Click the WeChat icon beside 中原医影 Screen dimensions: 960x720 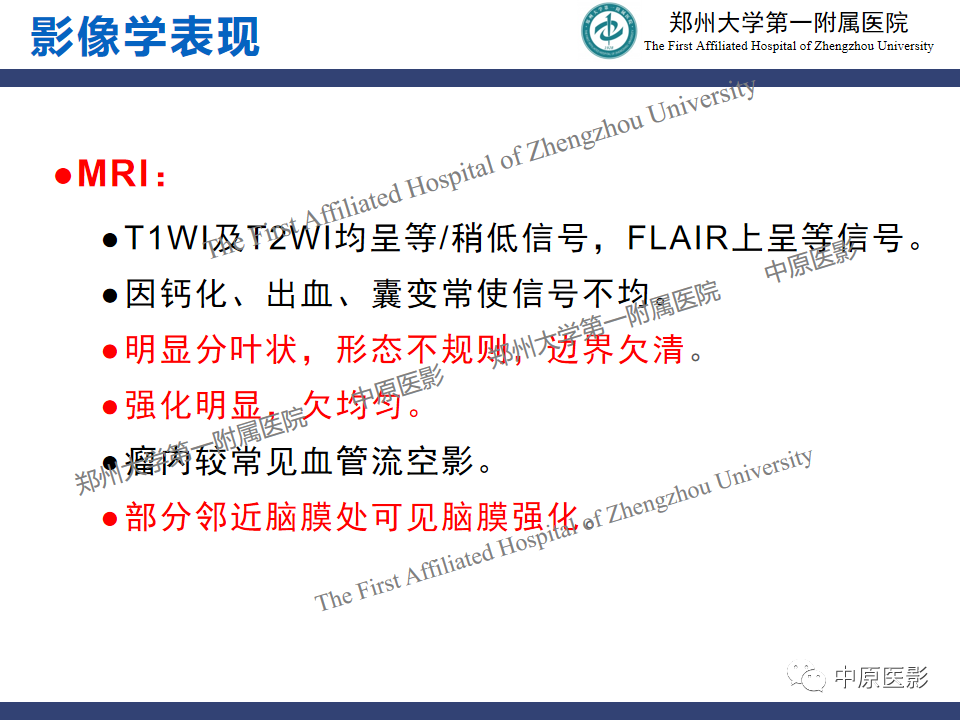pyautogui.click(x=806, y=677)
